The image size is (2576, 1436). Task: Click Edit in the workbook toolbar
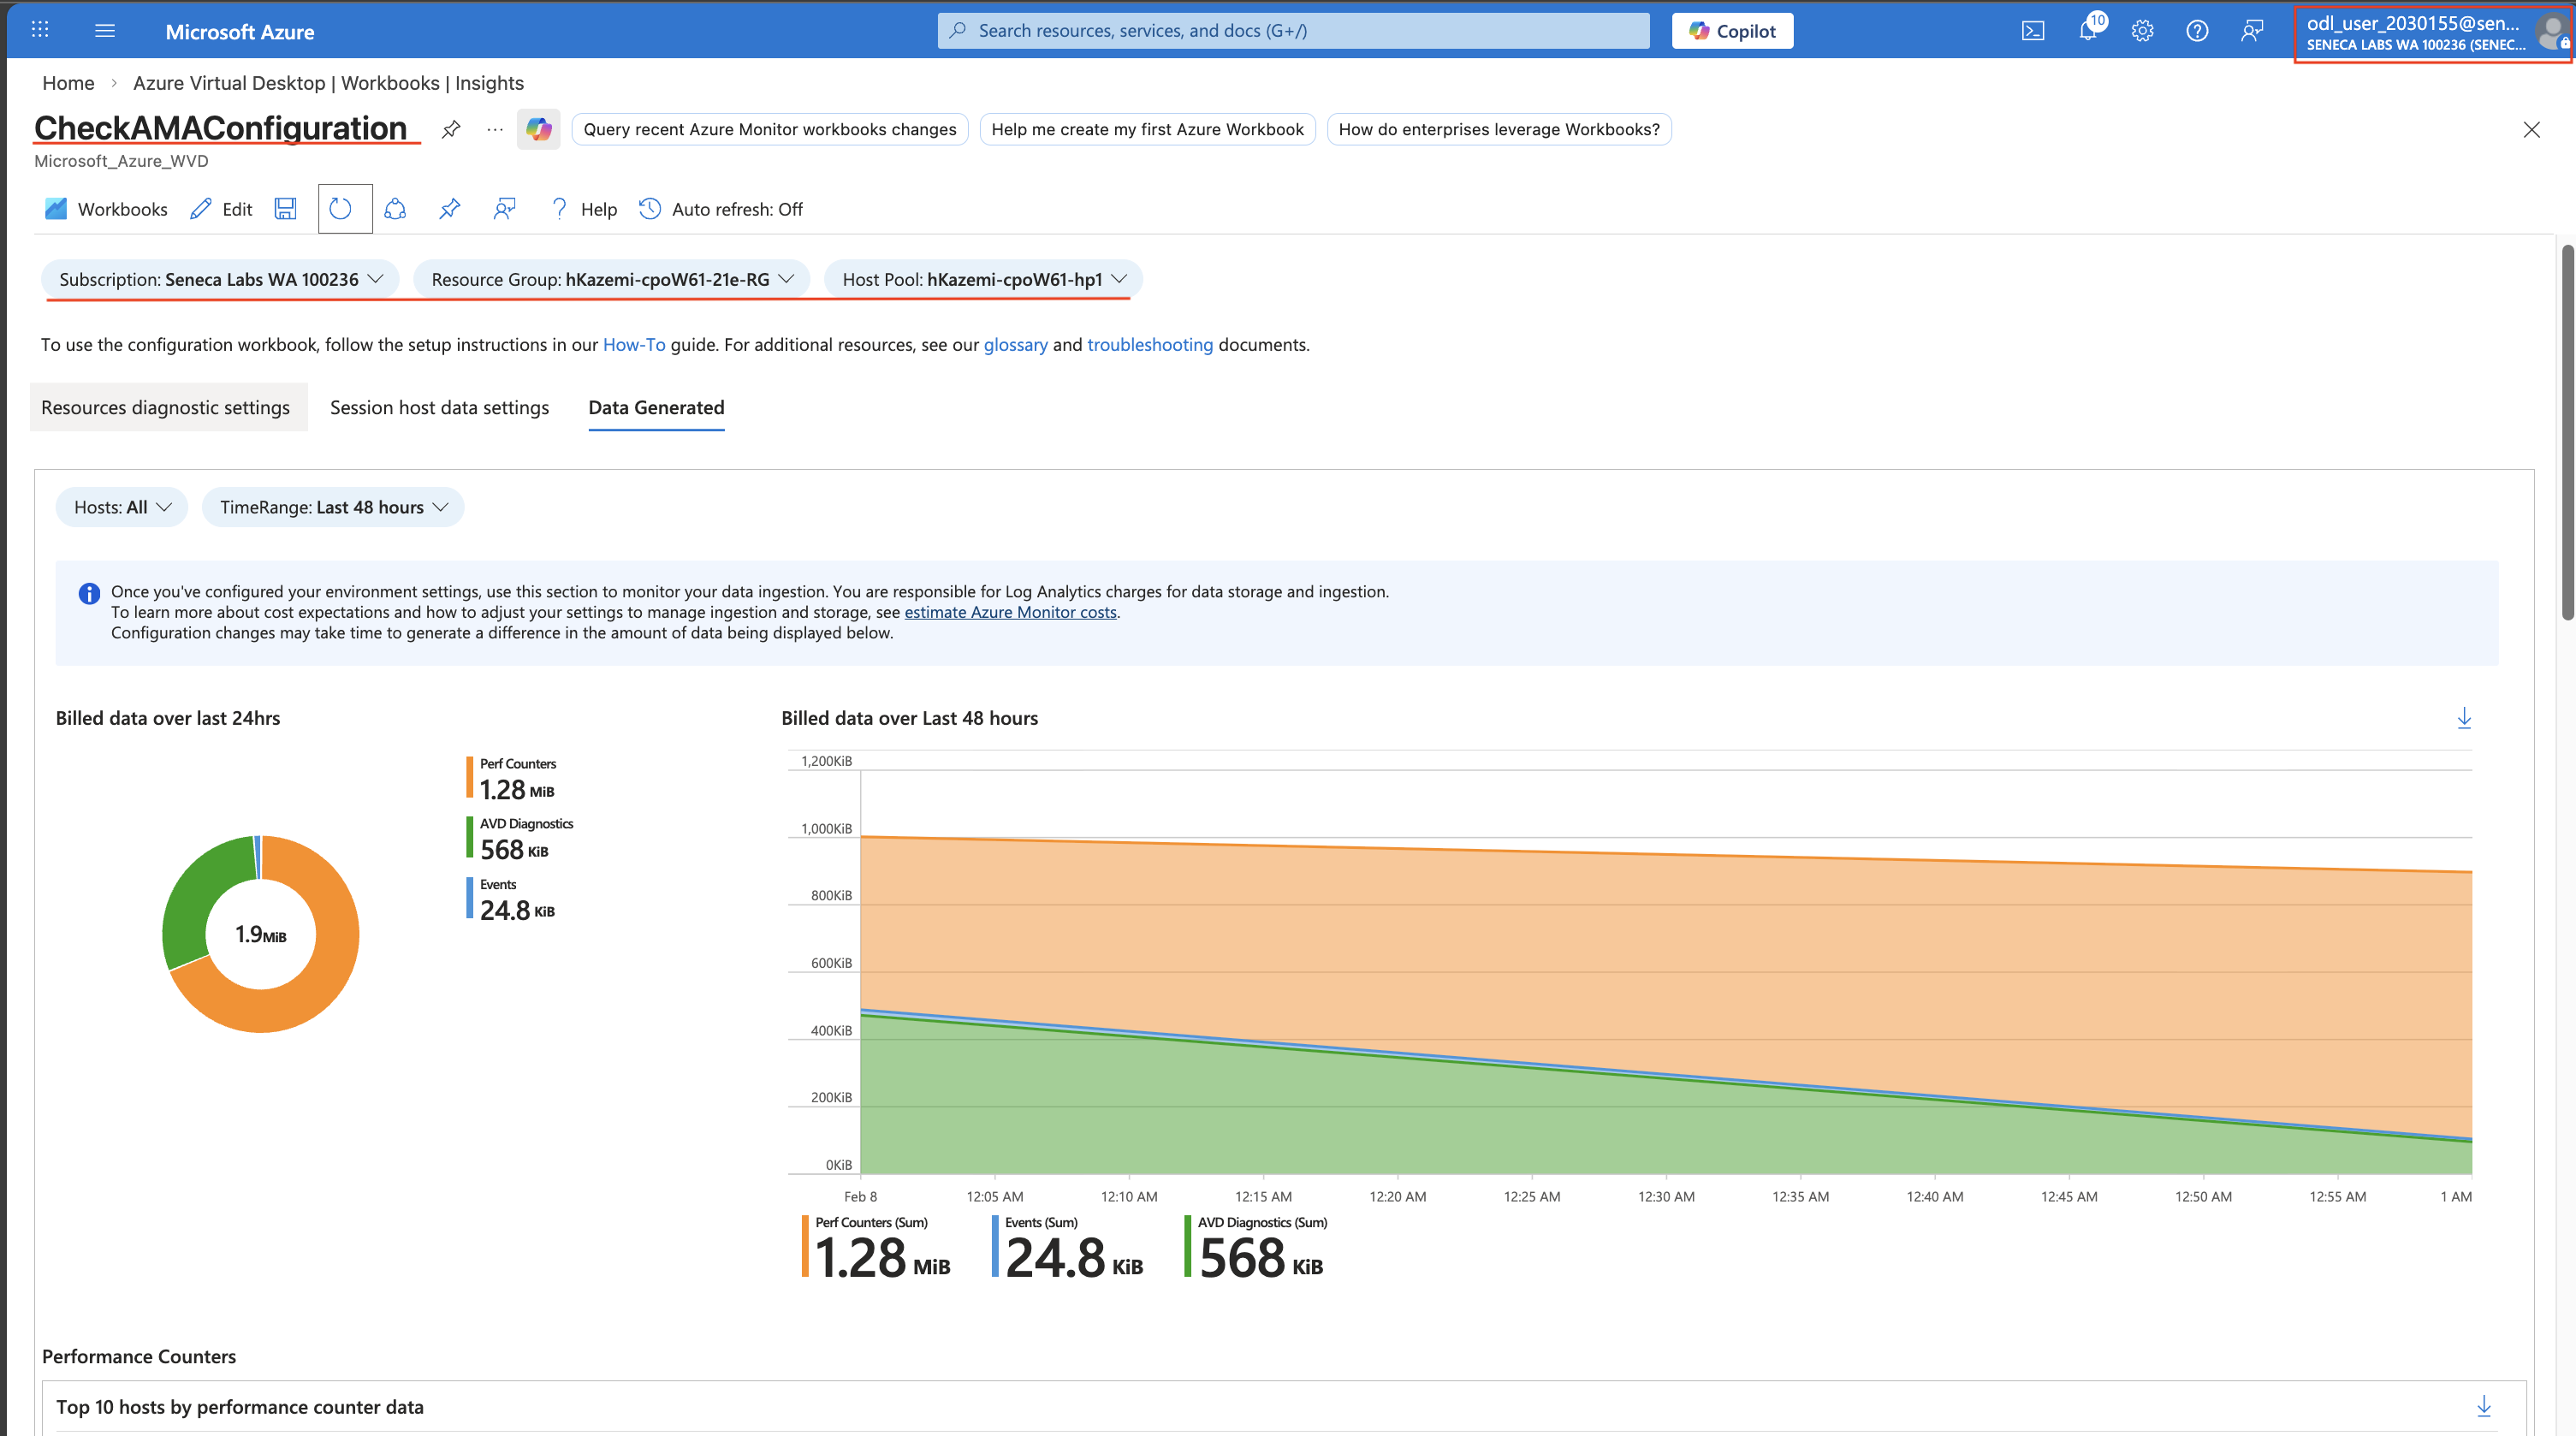coord(221,209)
